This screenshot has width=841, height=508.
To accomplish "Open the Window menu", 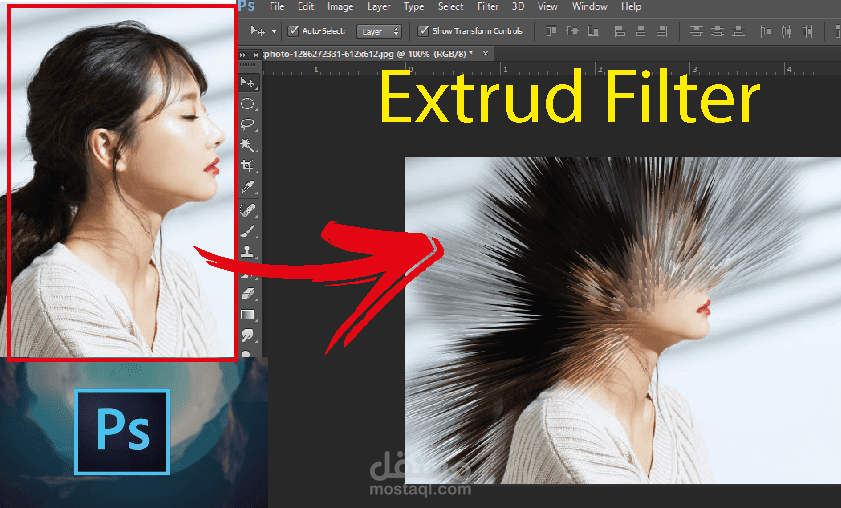I will point(589,6).
